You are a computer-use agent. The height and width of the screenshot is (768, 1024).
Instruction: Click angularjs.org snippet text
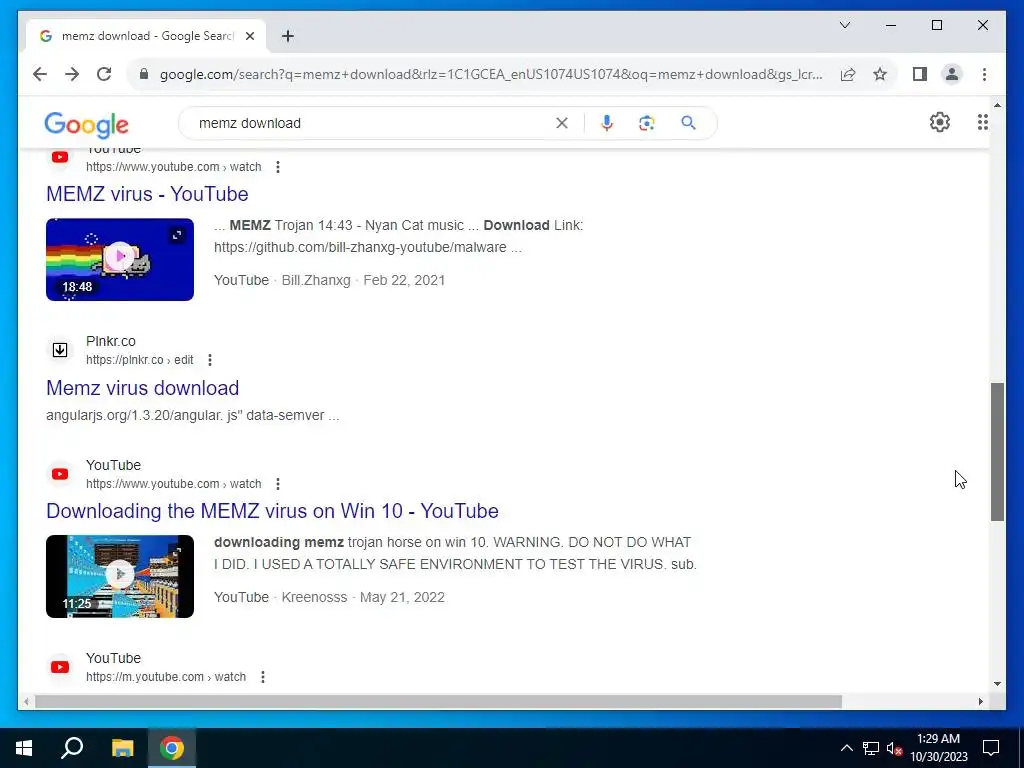coord(193,415)
